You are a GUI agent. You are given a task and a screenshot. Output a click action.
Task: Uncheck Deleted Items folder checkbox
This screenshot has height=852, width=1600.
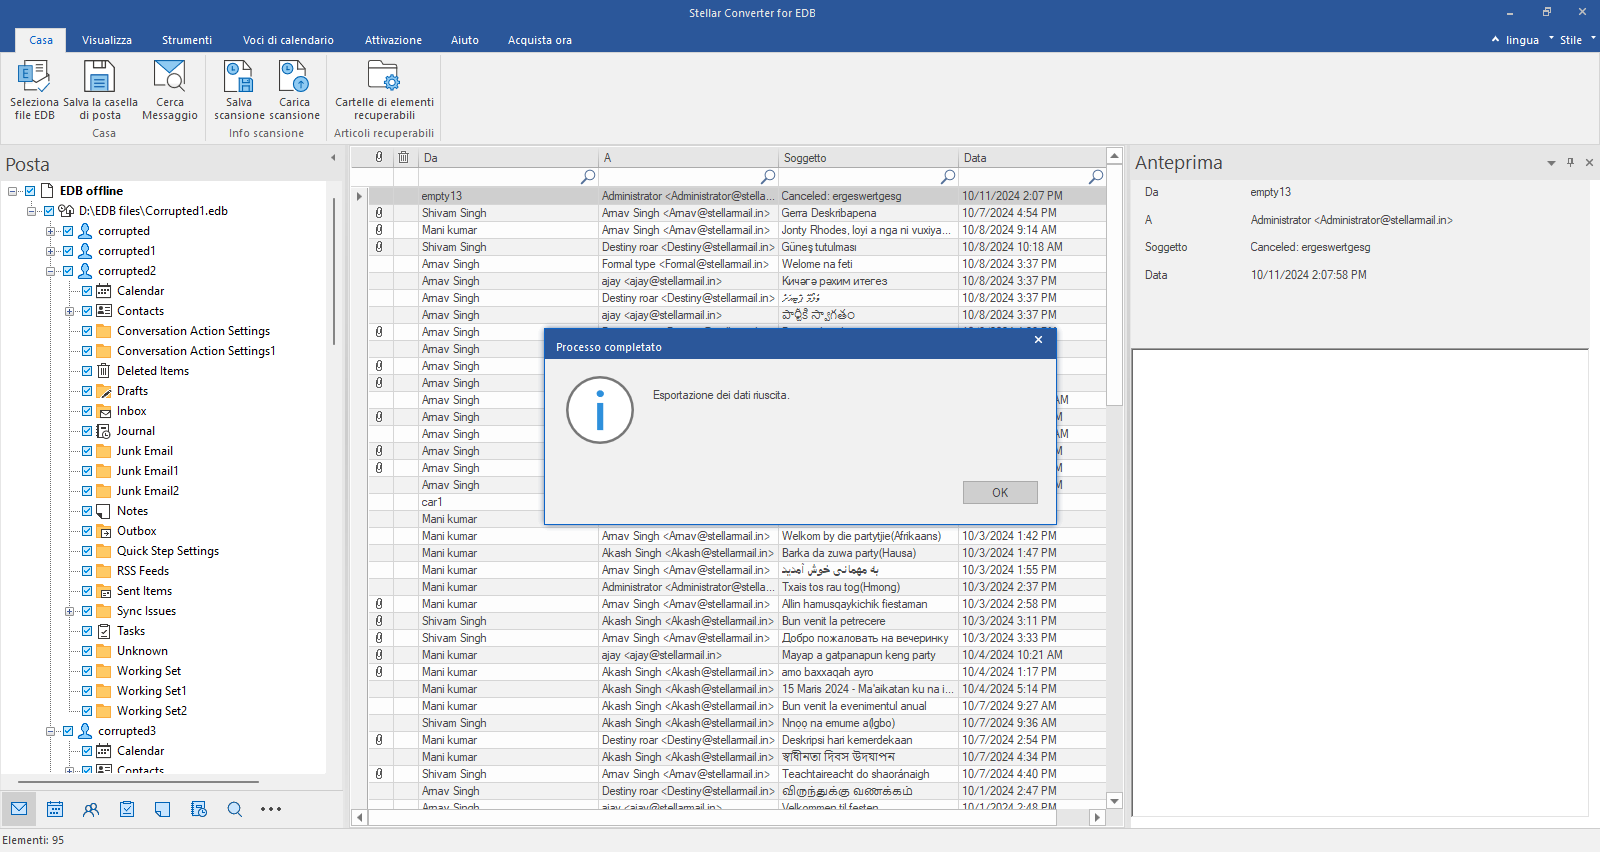(87, 371)
